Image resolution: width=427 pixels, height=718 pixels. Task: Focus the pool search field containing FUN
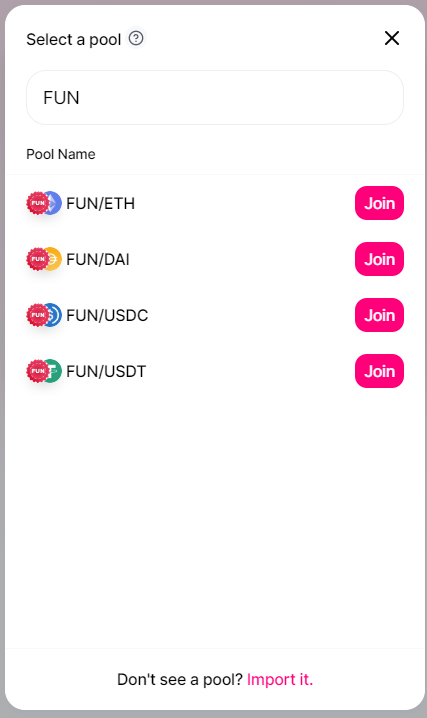click(215, 98)
